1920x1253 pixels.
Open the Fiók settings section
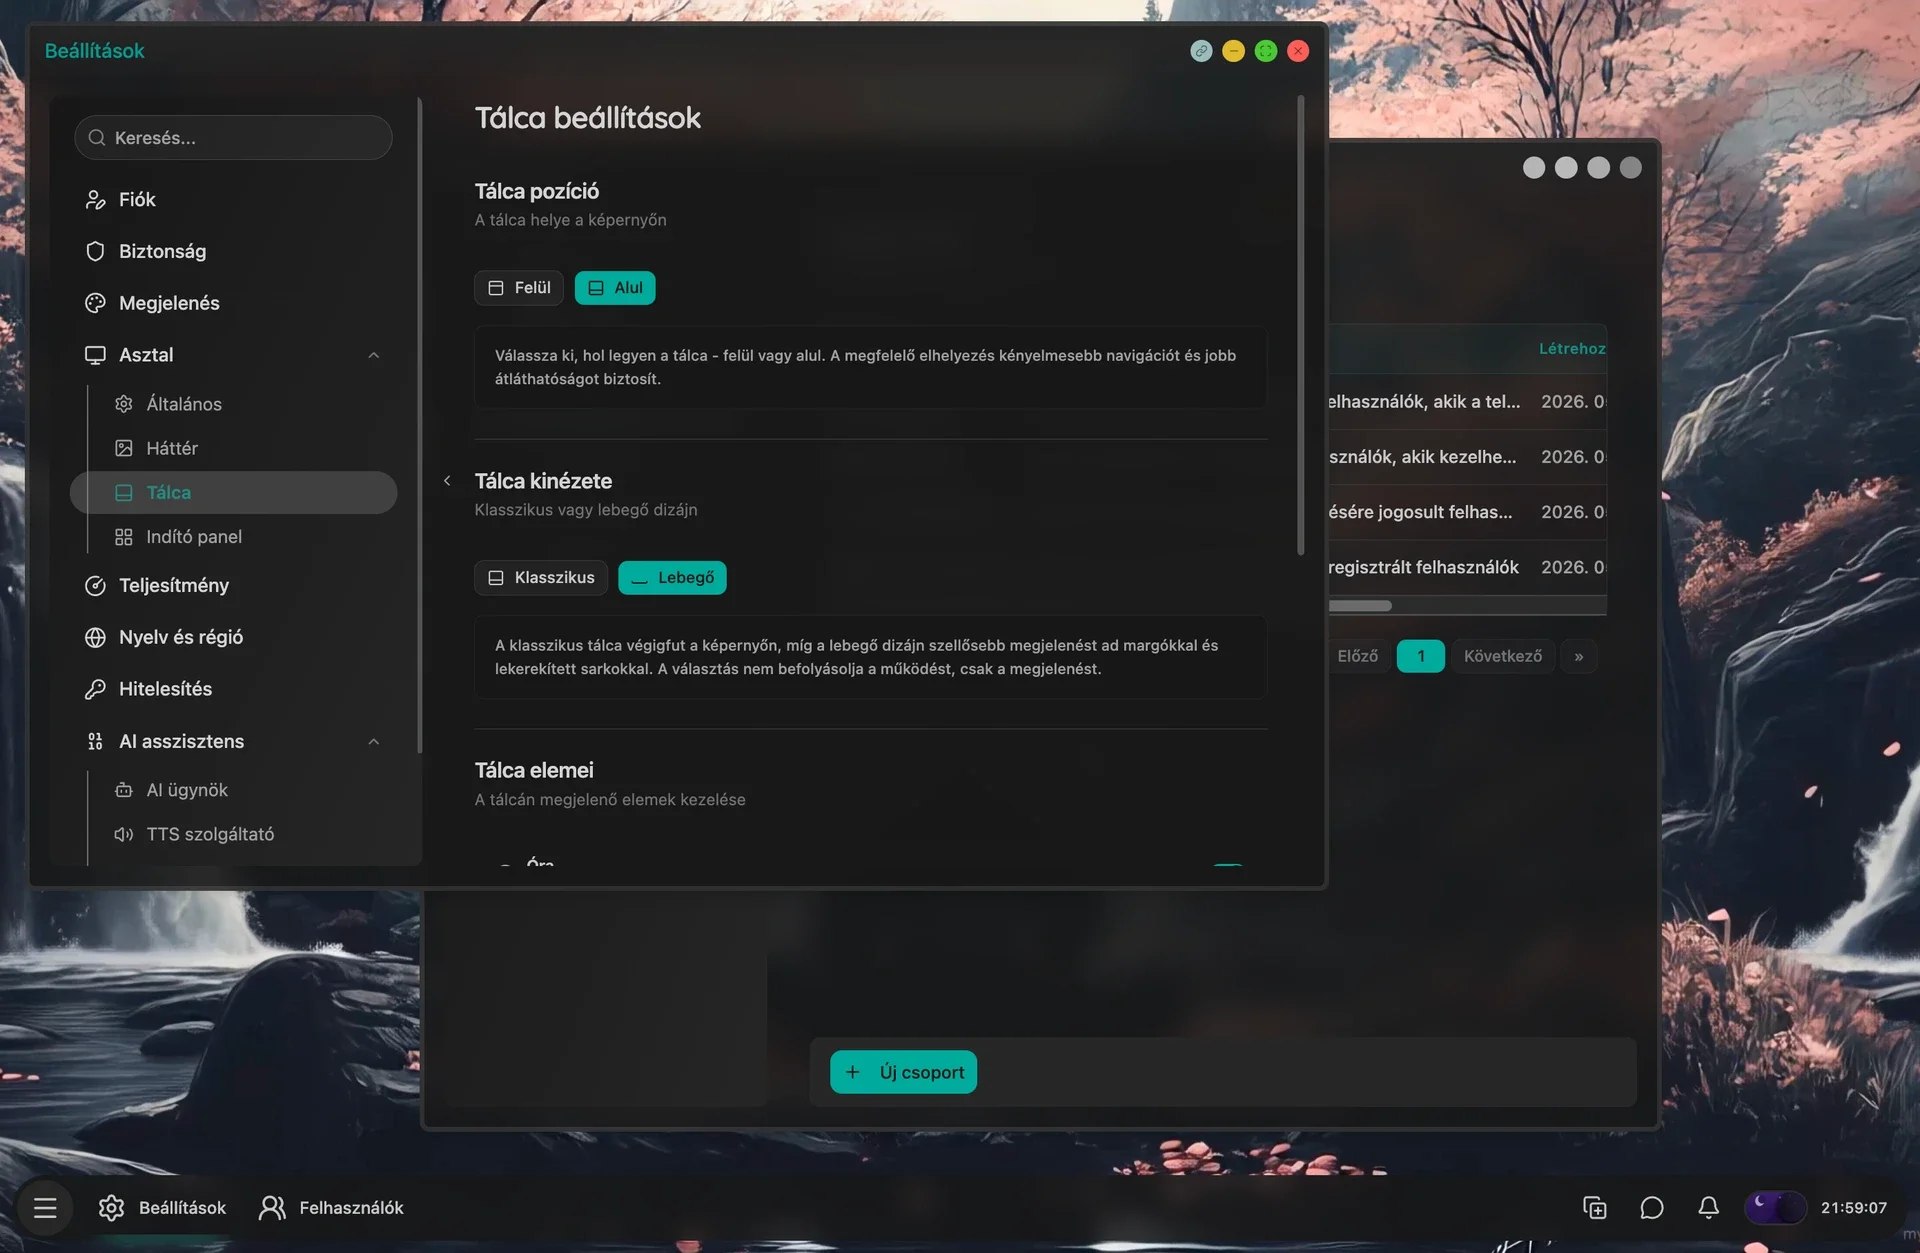coord(233,199)
